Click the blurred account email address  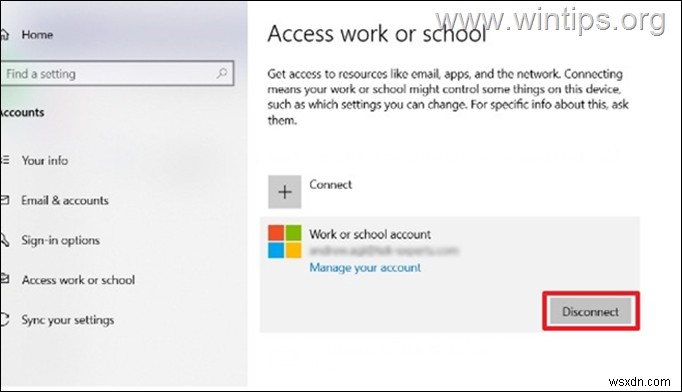(x=384, y=251)
